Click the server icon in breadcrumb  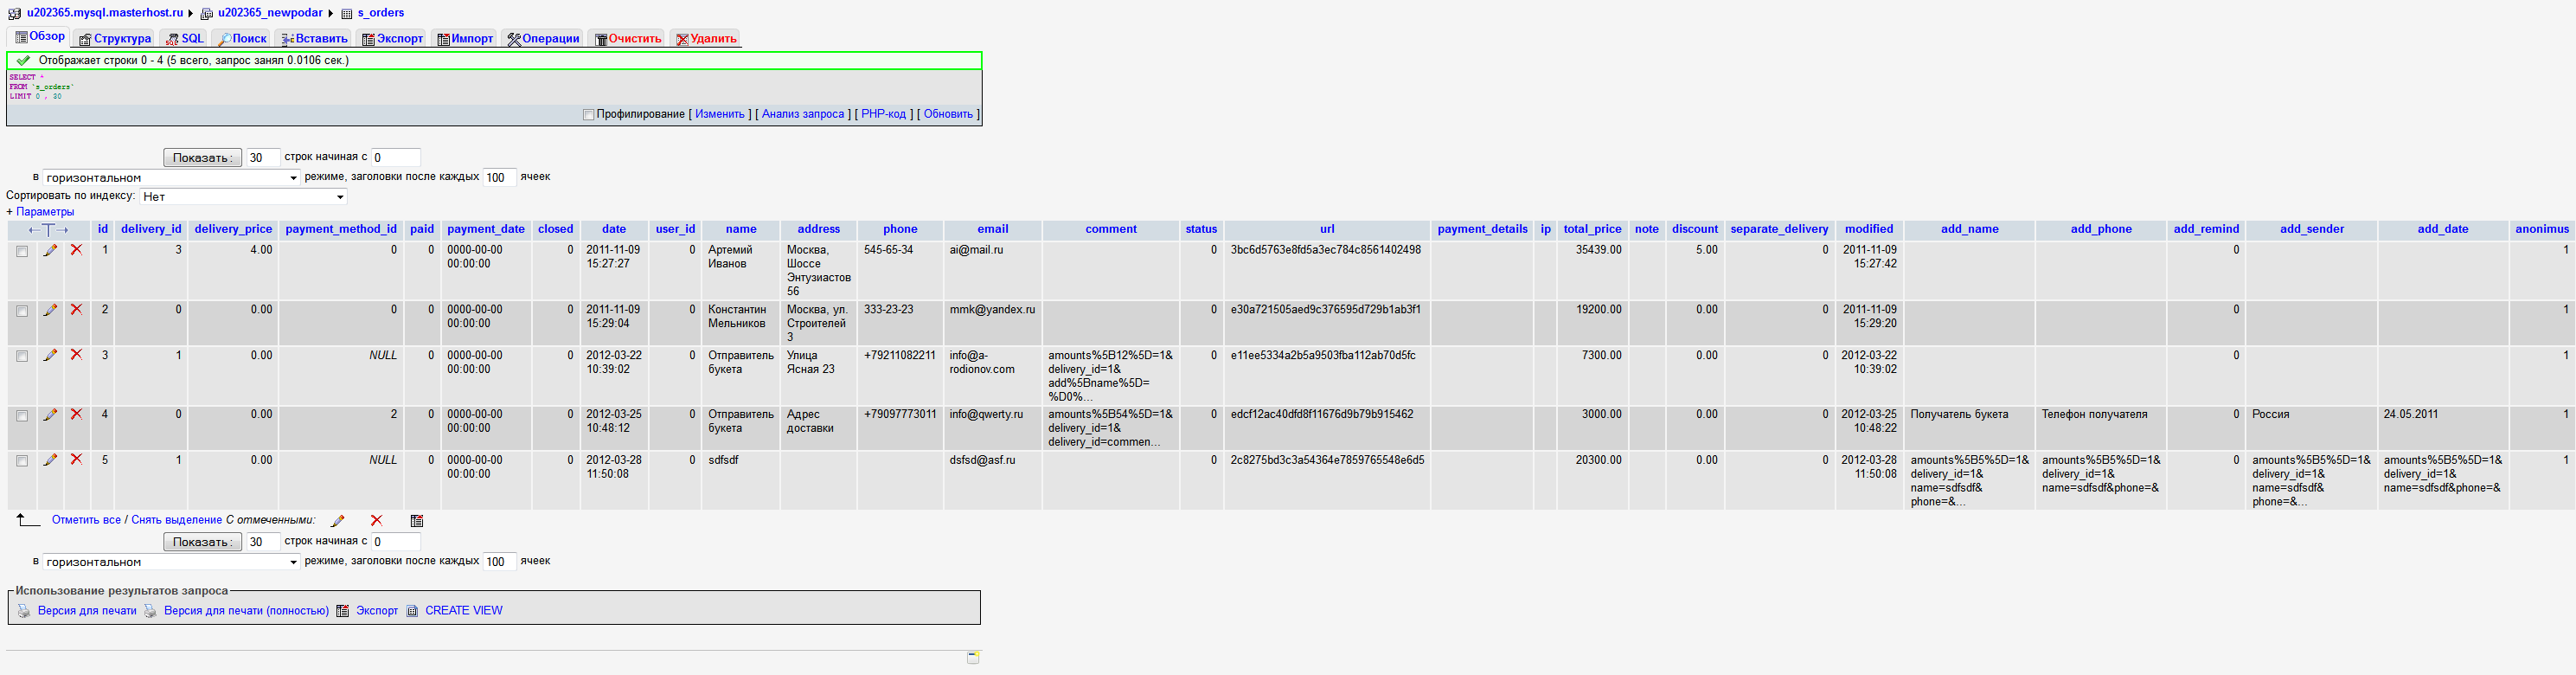(15, 13)
